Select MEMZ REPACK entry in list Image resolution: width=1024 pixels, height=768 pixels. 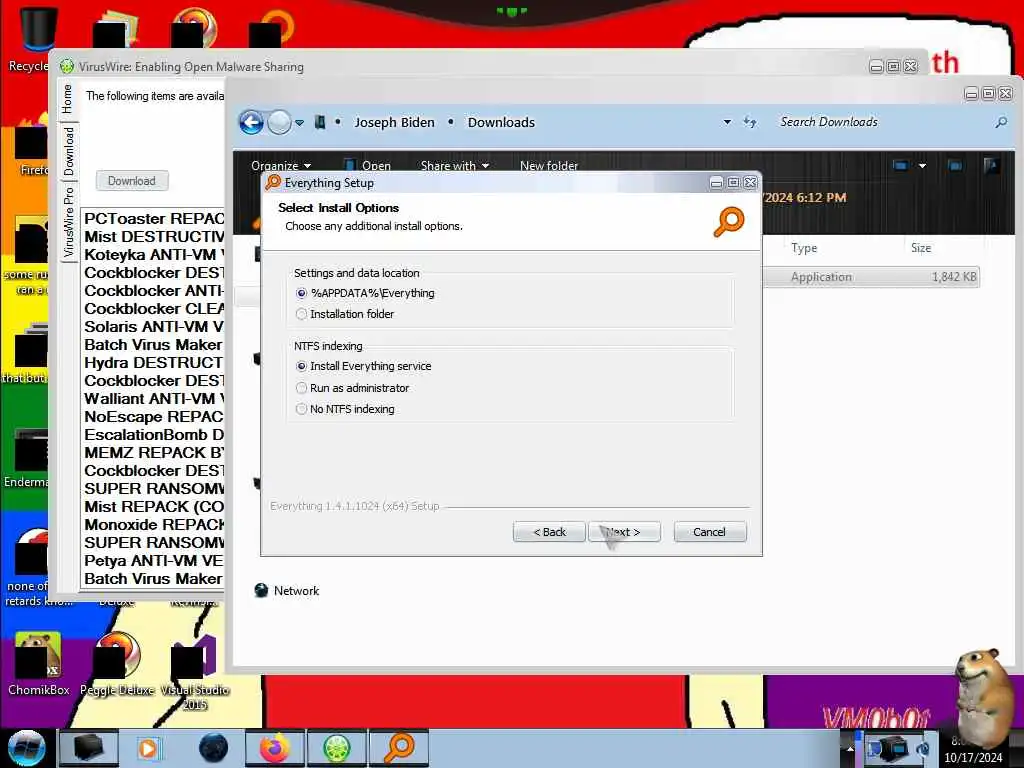pyautogui.click(x=154, y=453)
